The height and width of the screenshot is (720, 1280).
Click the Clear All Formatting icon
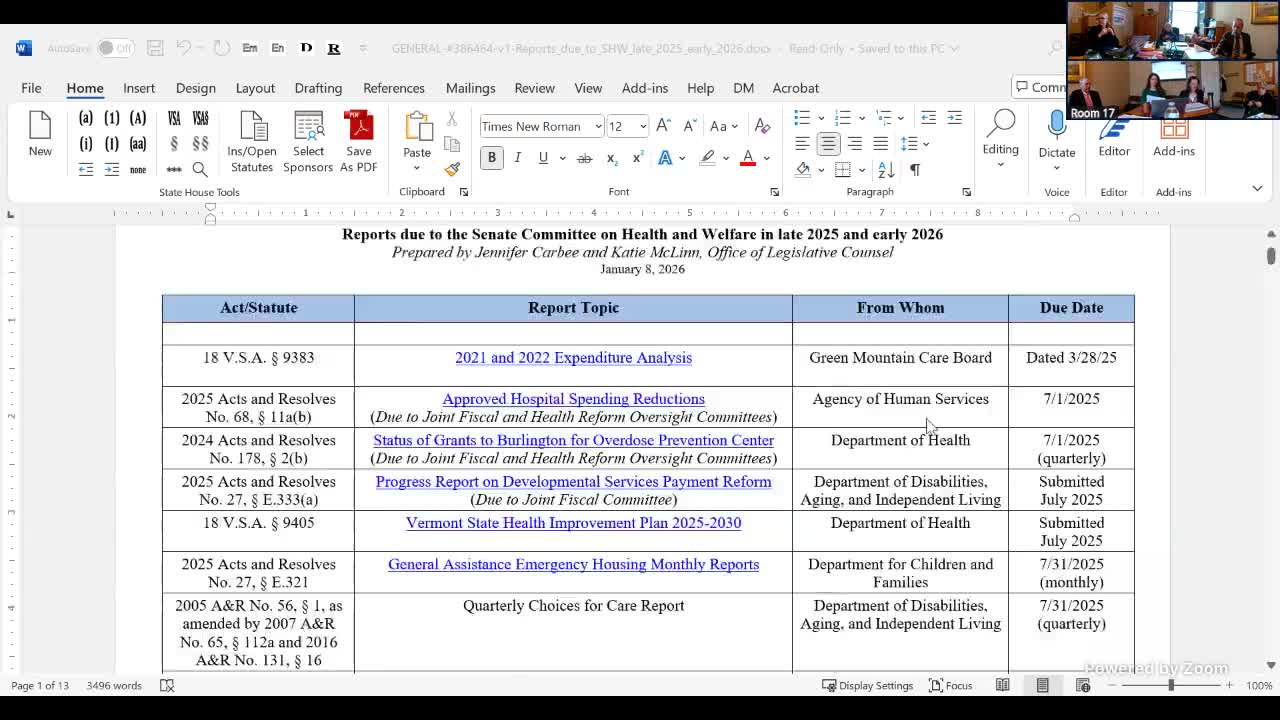click(x=762, y=126)
